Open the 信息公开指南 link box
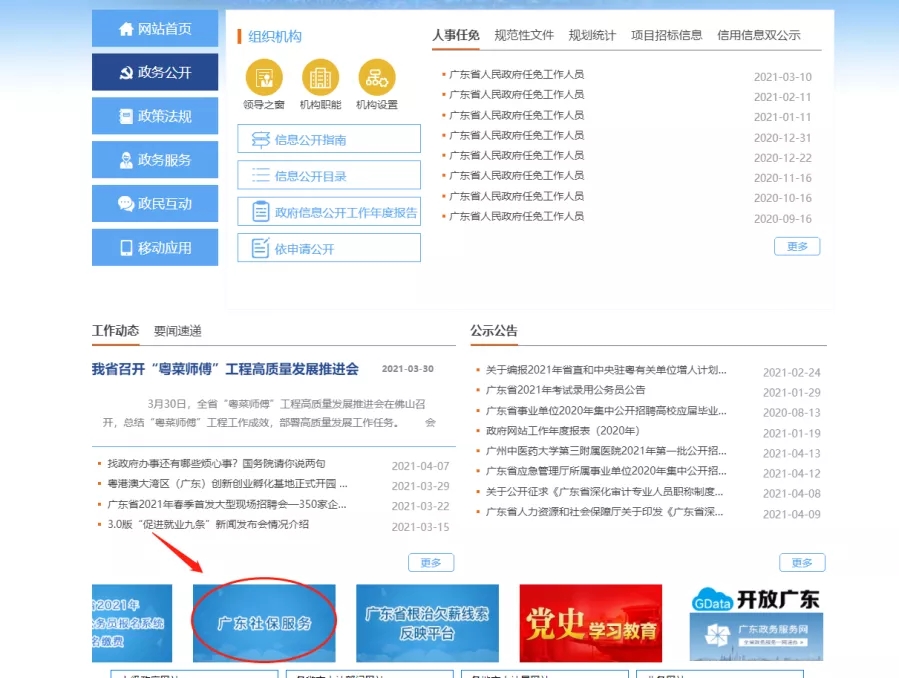The width and height of the screenshot is (899, 678). (329, 140)
